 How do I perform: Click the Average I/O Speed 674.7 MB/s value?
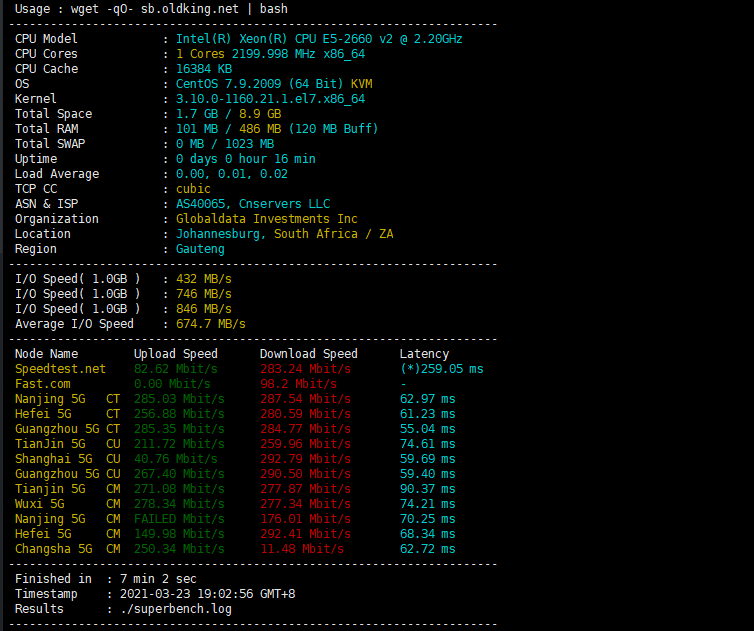pos(211,324)
